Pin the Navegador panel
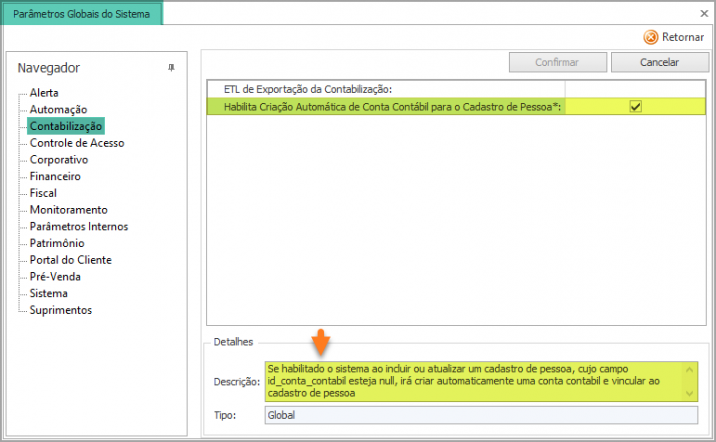 coord(171,68)
